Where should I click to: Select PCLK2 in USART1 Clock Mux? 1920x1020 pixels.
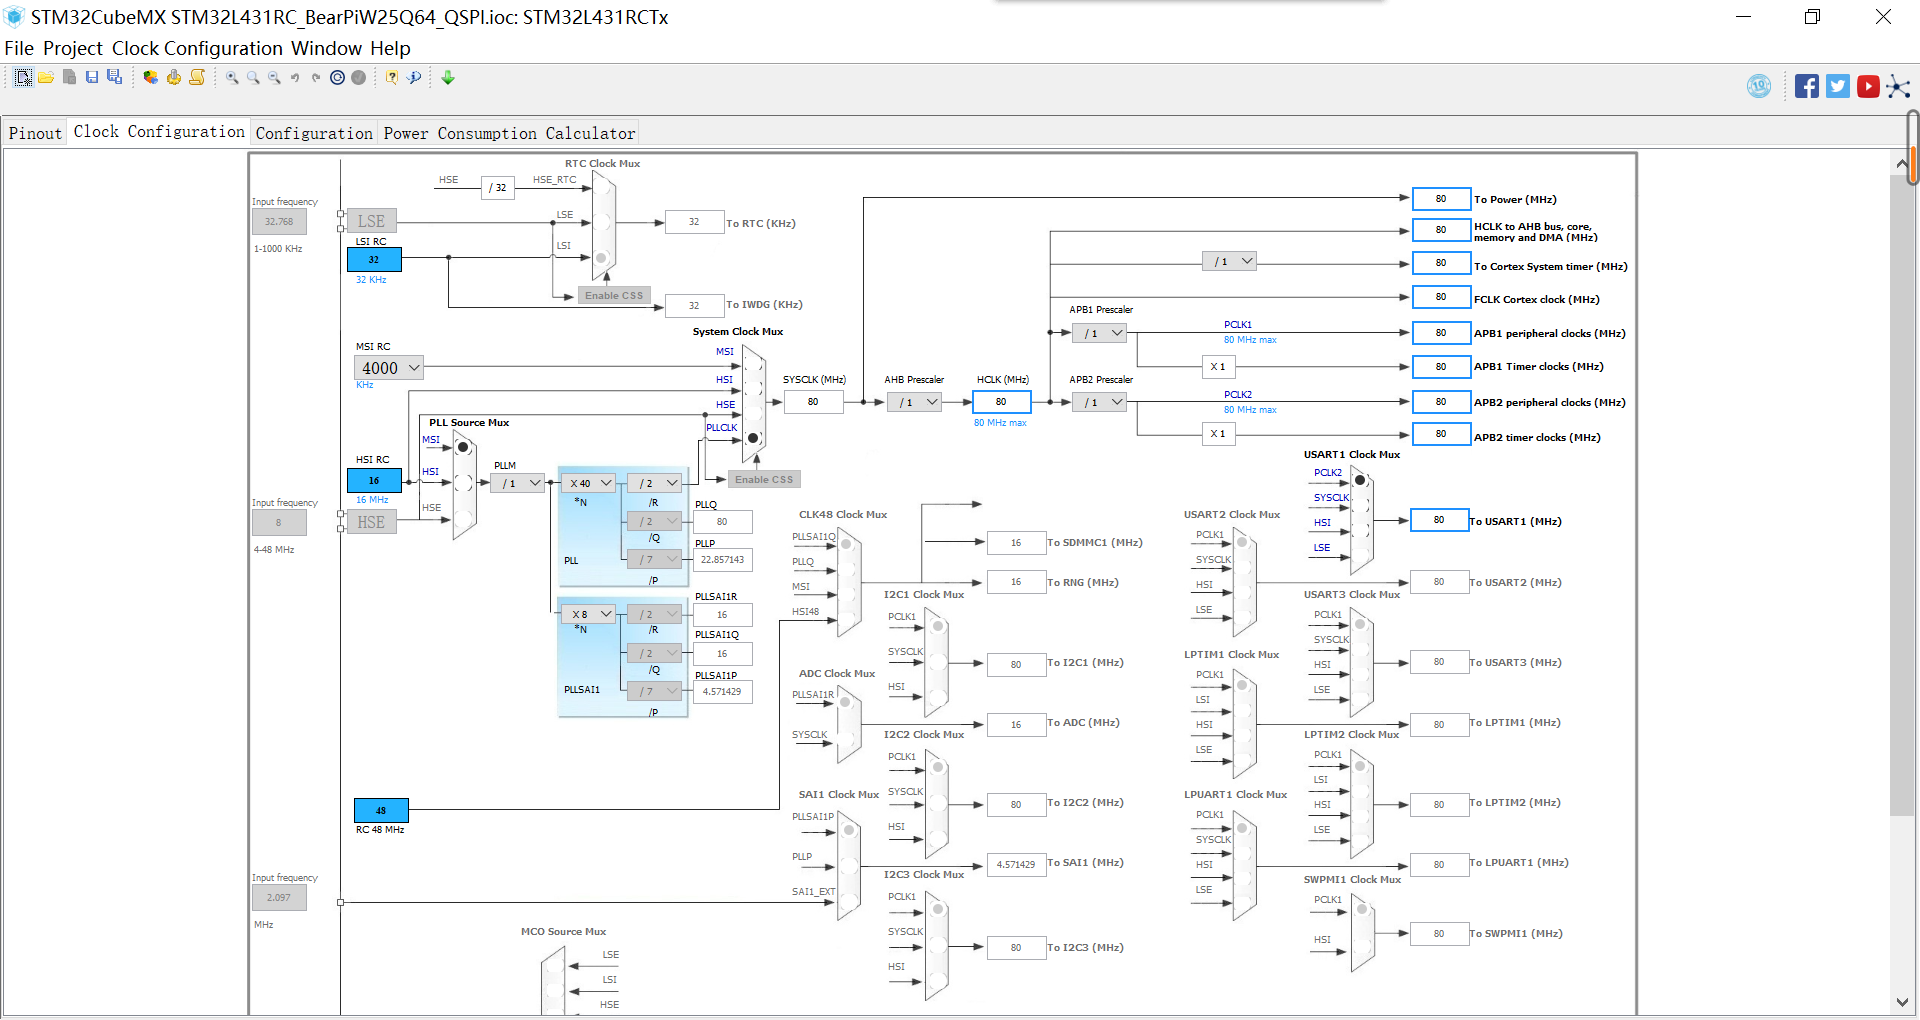click(x=1360, y=480)
